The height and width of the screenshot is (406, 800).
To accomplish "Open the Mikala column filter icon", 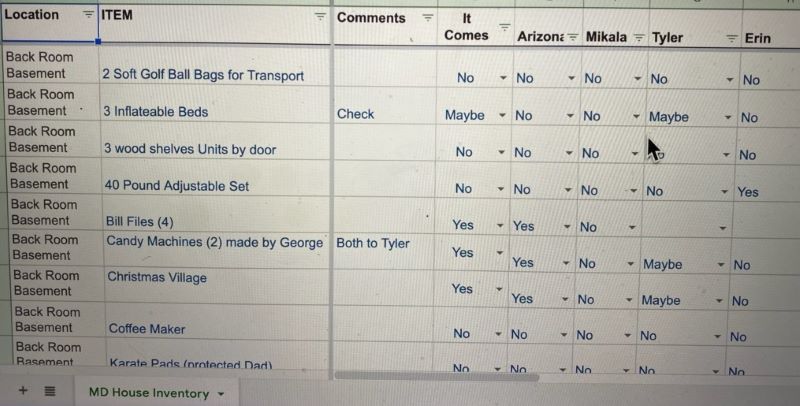I will tap(636, 37).
